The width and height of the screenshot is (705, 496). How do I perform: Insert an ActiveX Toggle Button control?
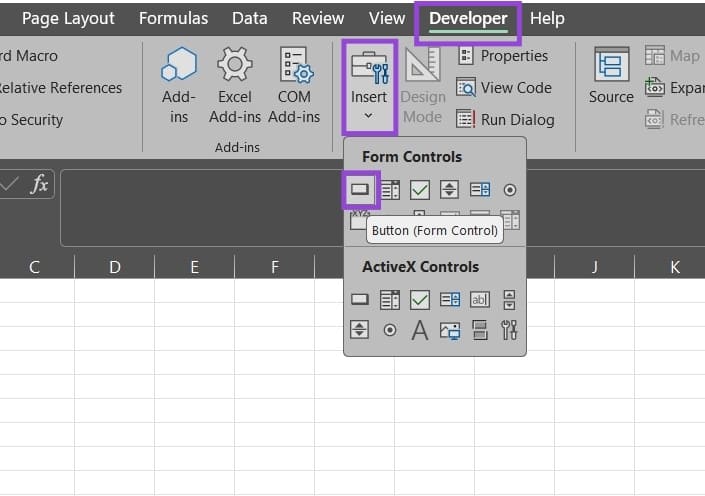point(480,330)
